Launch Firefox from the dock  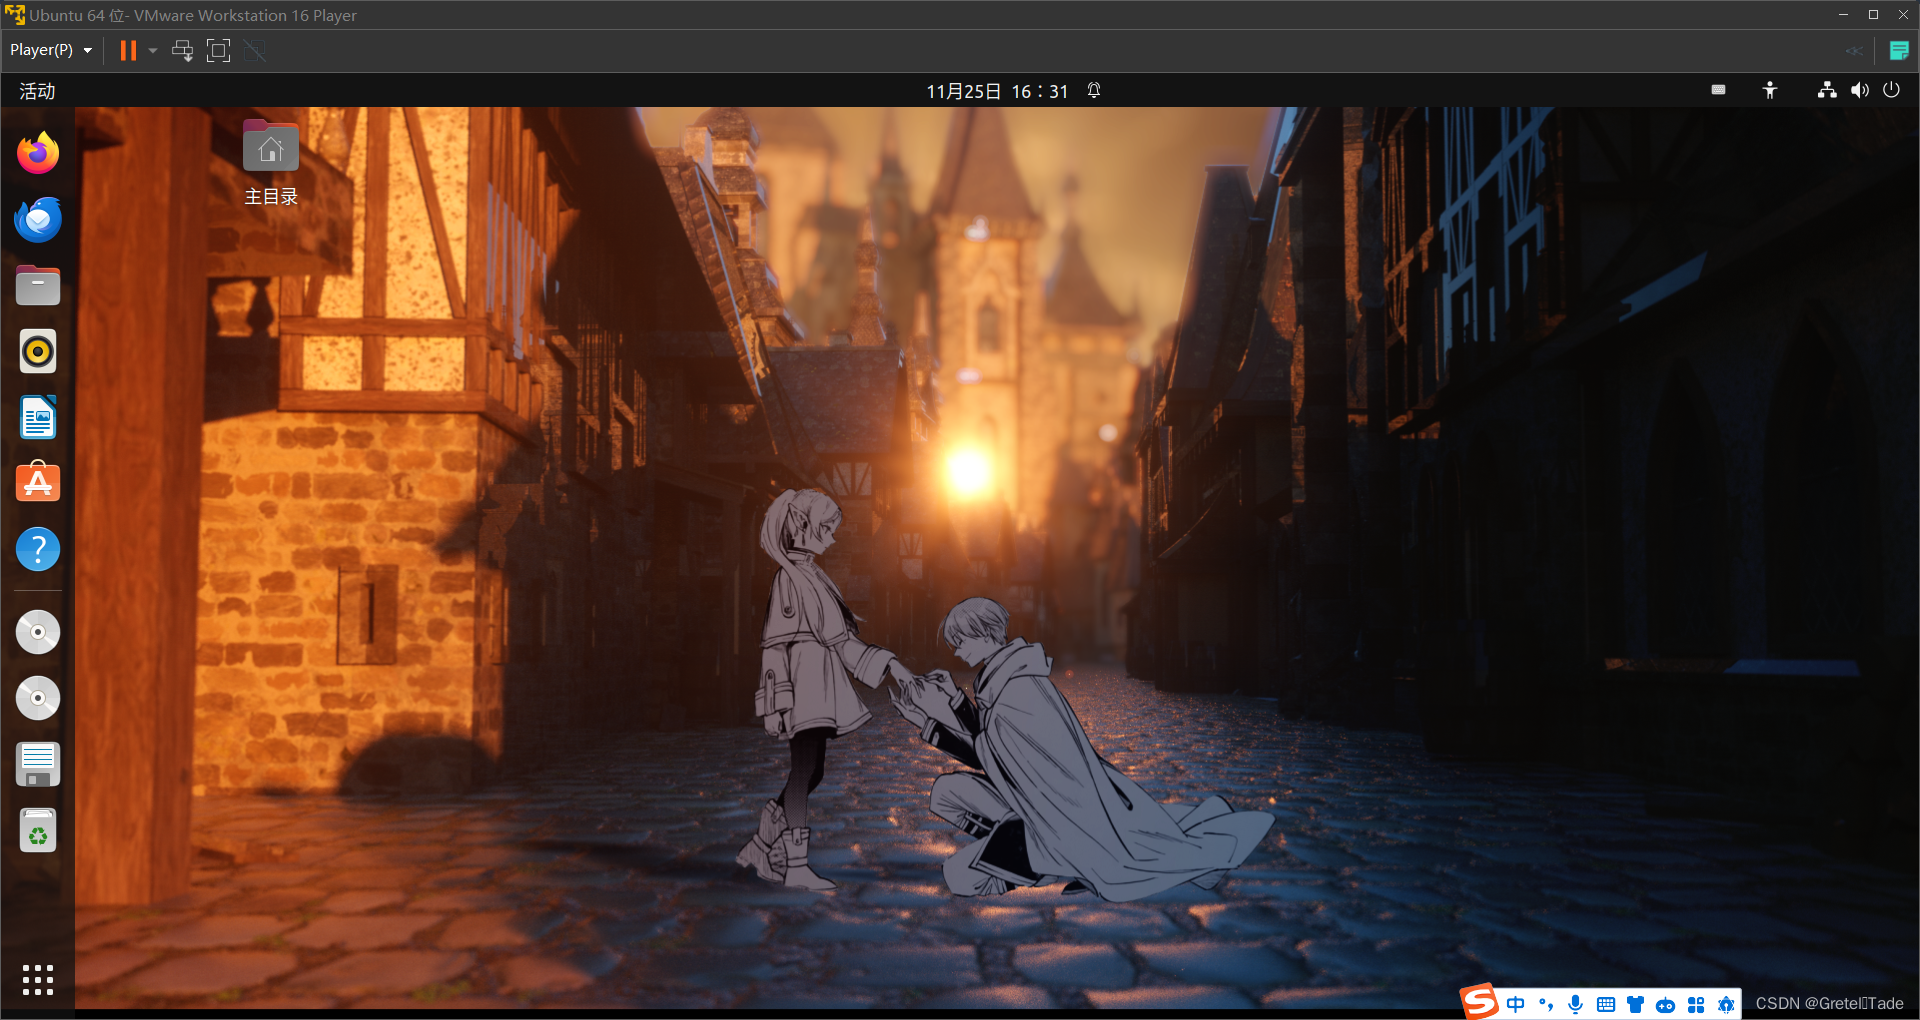tap(38, 153)
